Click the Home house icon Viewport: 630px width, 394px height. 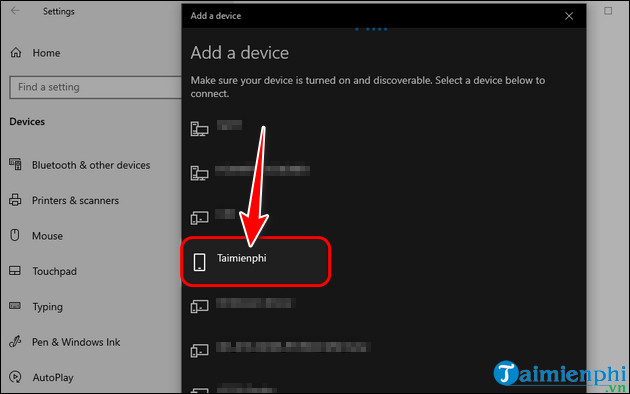pos(16,53)
